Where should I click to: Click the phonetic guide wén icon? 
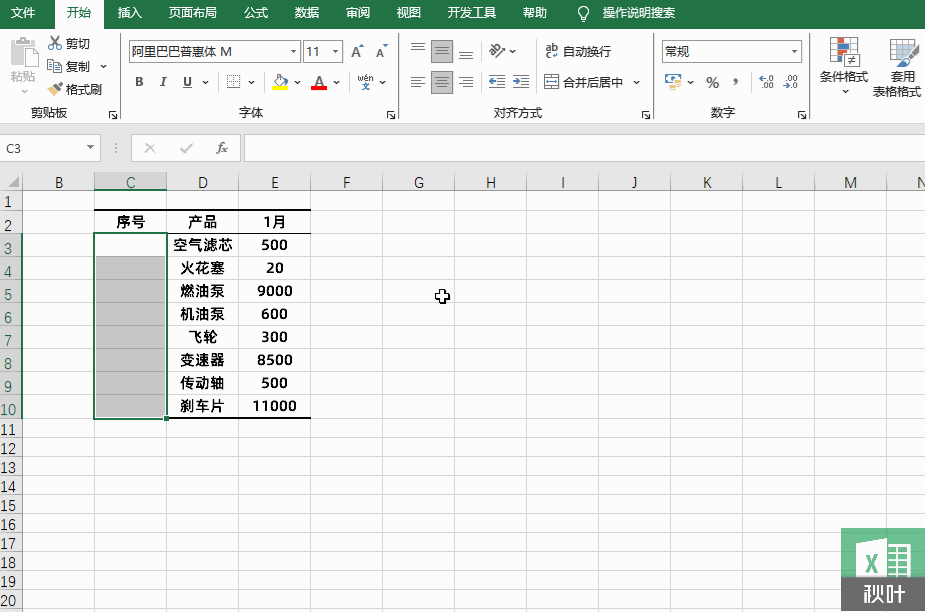pyautogui.click(x=365, y=82)
